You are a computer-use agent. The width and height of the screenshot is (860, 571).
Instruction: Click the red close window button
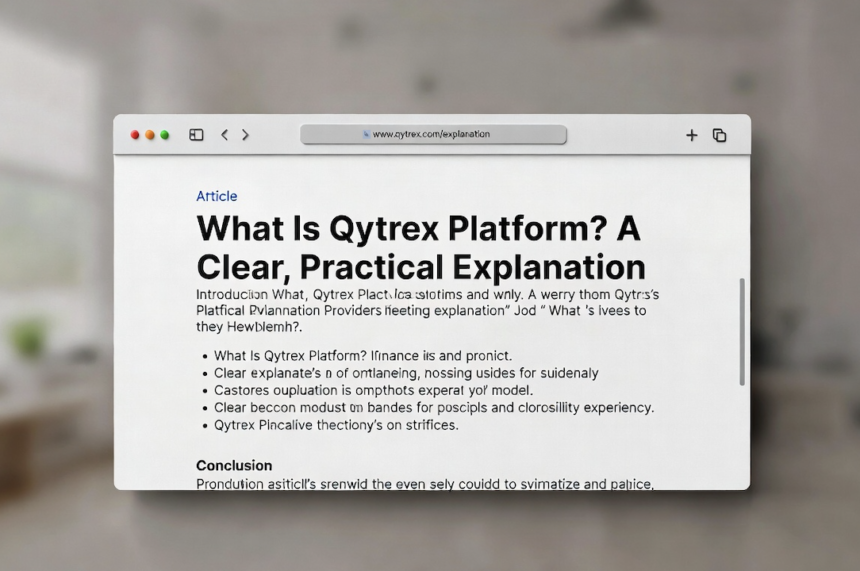pos(135,135)
